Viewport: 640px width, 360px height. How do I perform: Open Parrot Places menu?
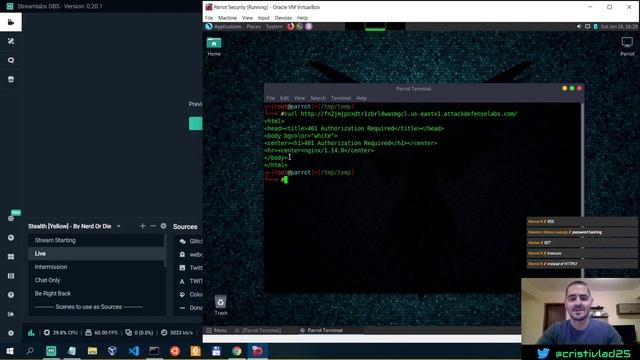point(253,27)
